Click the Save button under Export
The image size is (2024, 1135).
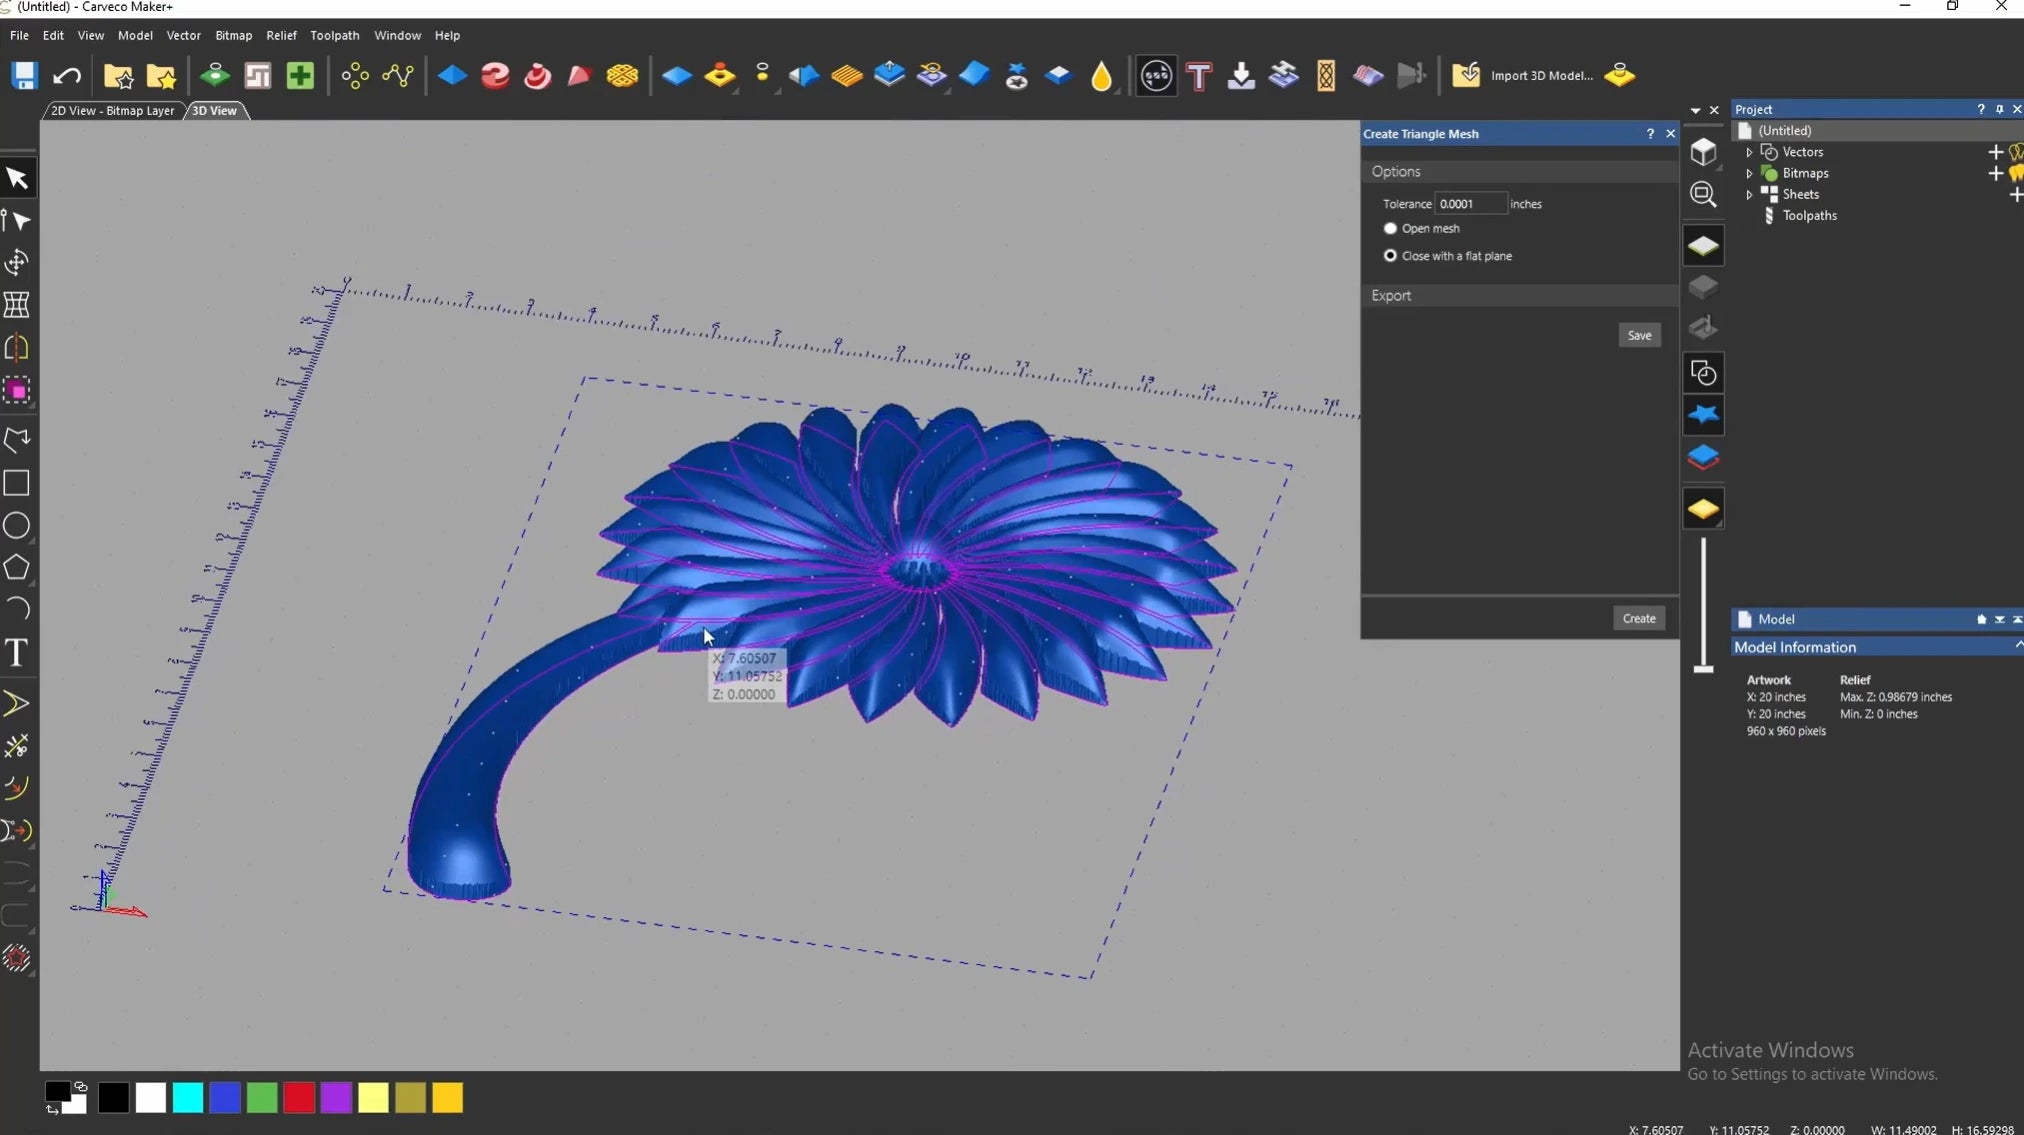[1639, 335]
